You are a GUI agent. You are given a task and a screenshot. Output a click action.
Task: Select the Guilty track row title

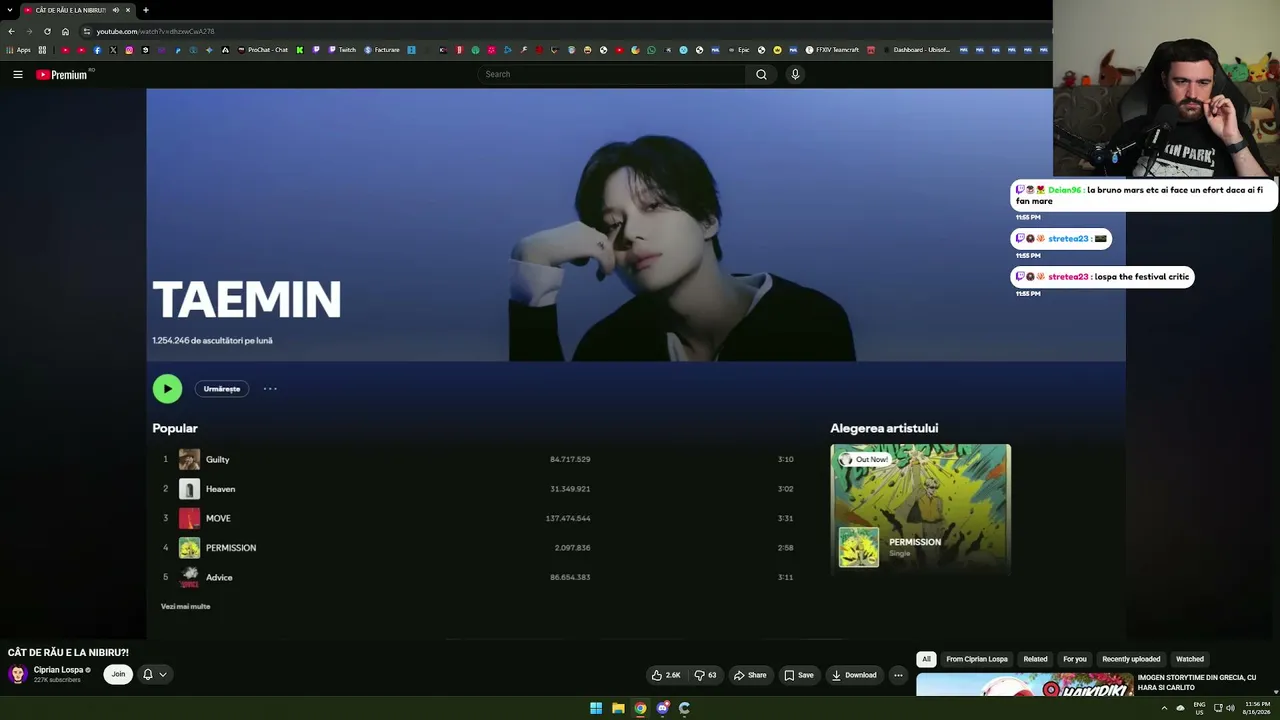pos(218,459)
